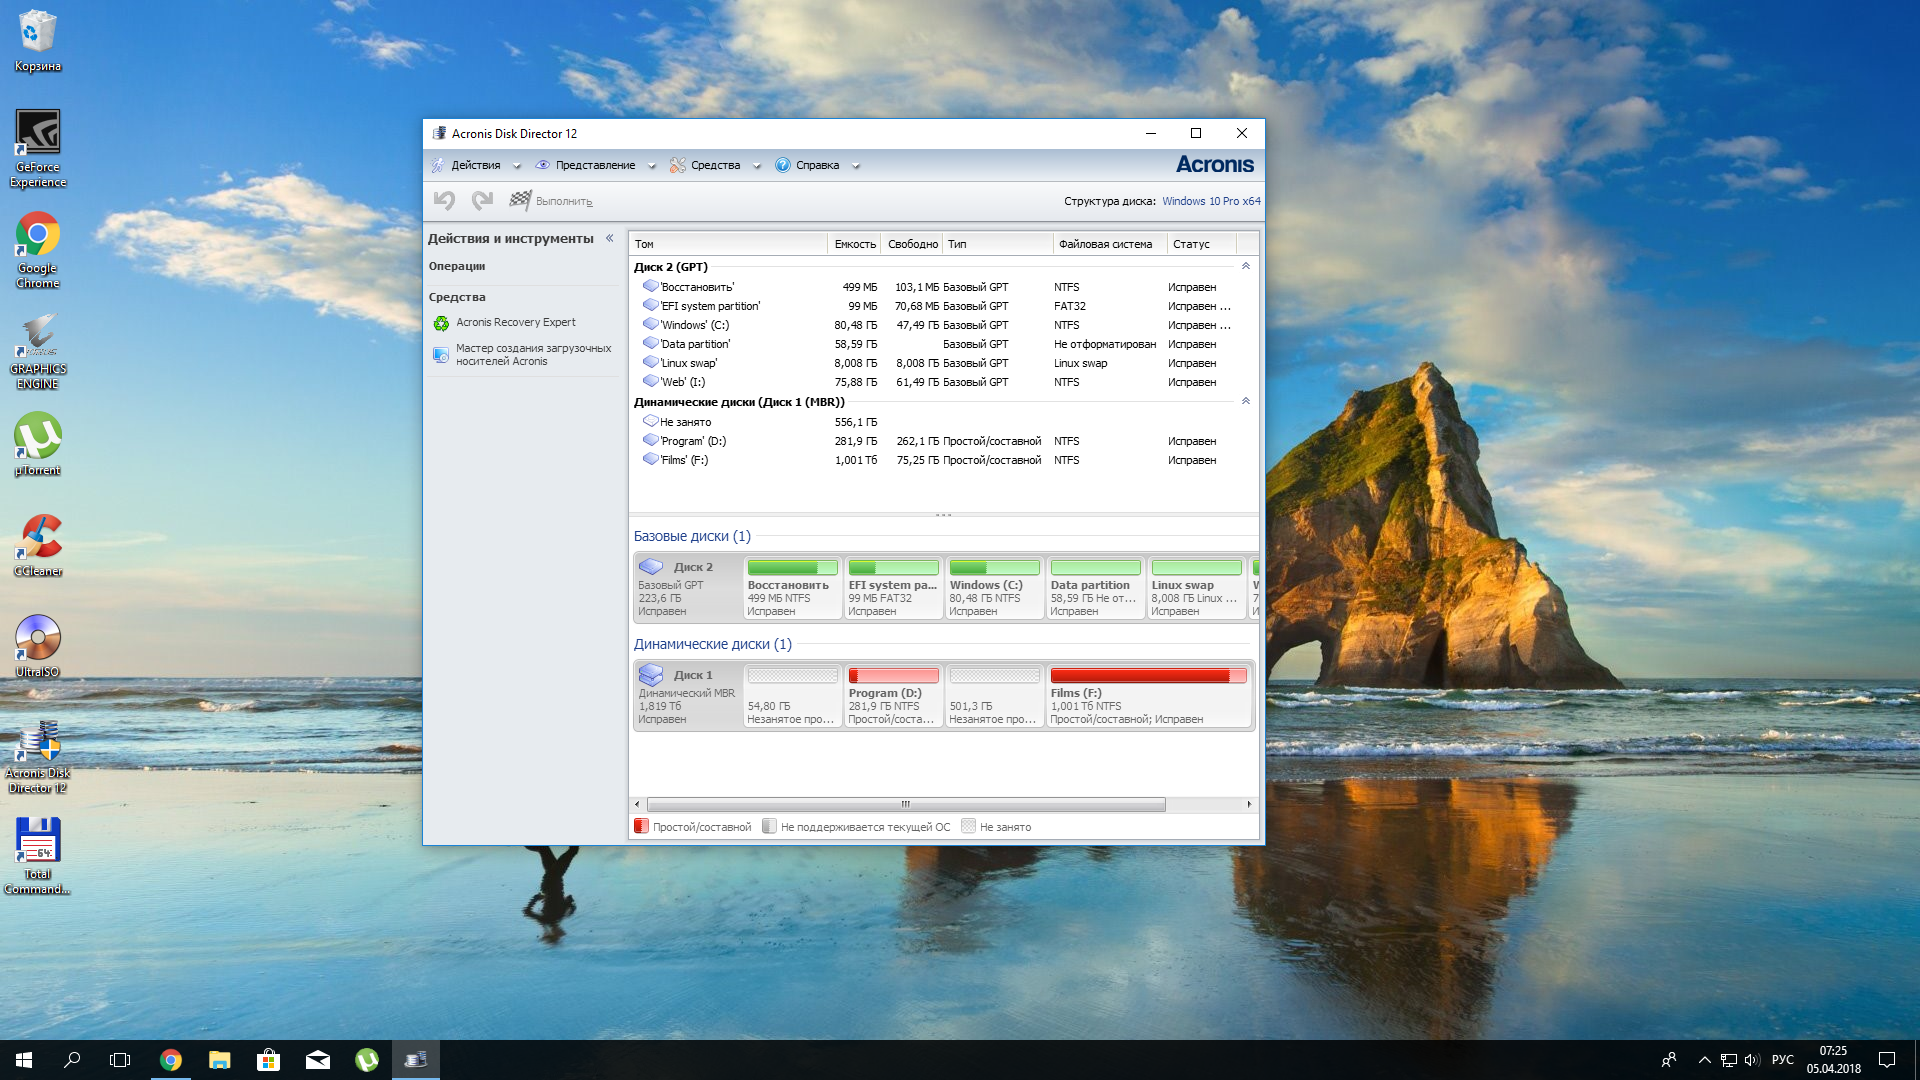
Task: Sort by Файловая система column header
Action: tap(1110, 244)
